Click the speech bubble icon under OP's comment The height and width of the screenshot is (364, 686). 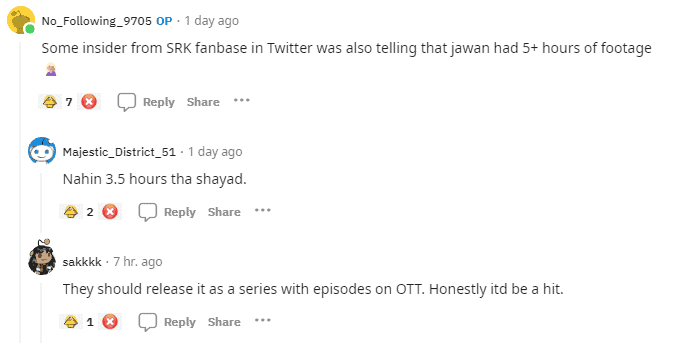tap(126, 102)
